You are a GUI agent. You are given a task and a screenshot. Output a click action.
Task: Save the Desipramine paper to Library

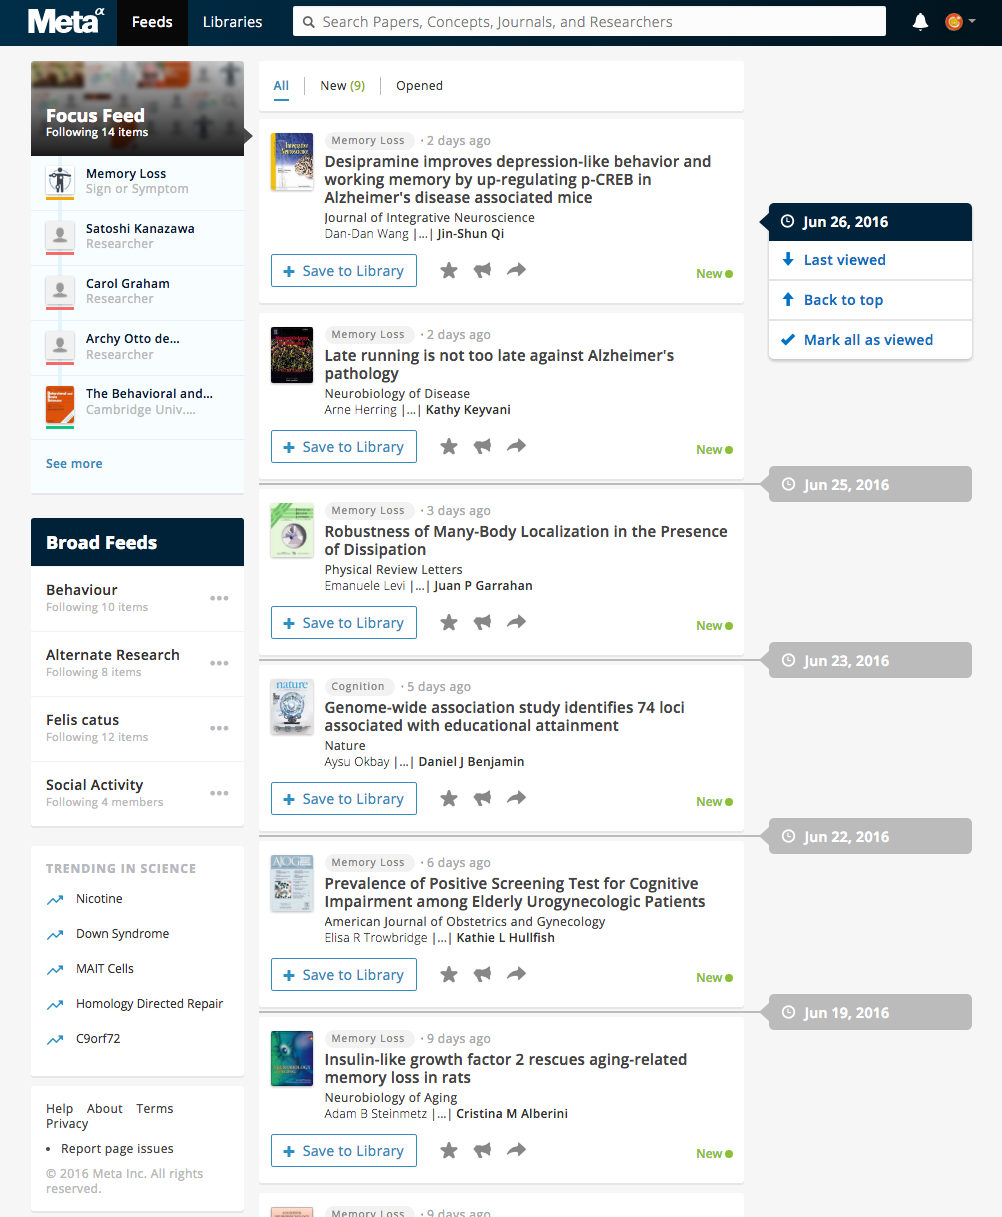tap(344, 271)
